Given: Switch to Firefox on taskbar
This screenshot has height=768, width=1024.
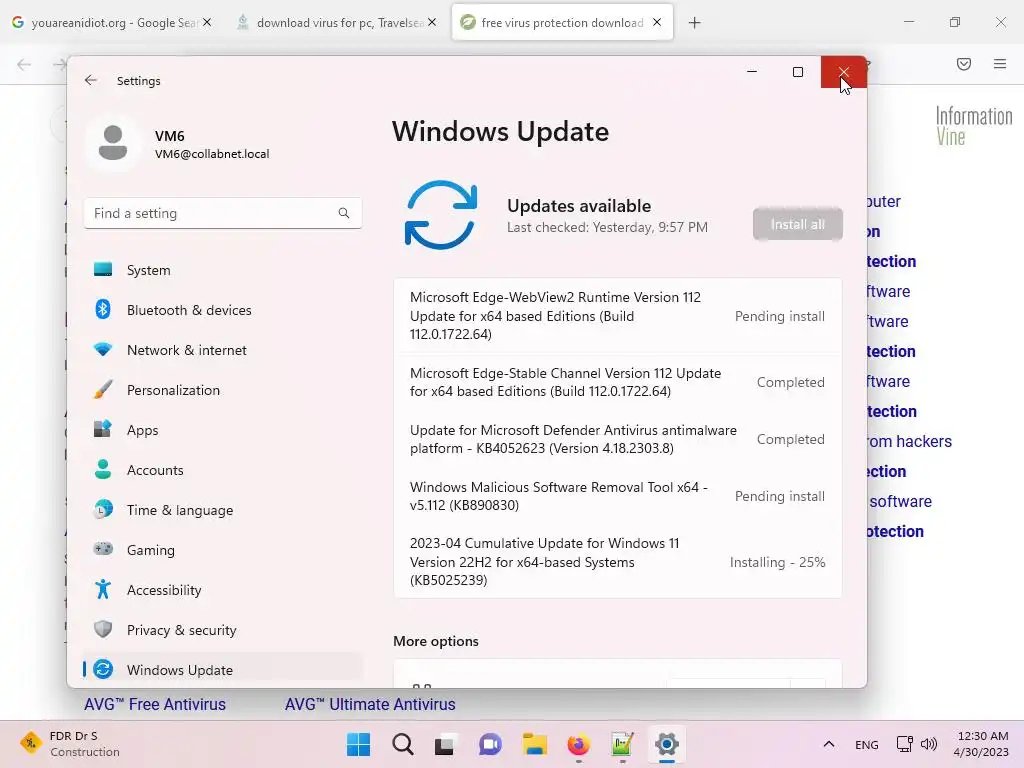Looking at the screenshot, I should pyautogui.click(x=579, y=744).
